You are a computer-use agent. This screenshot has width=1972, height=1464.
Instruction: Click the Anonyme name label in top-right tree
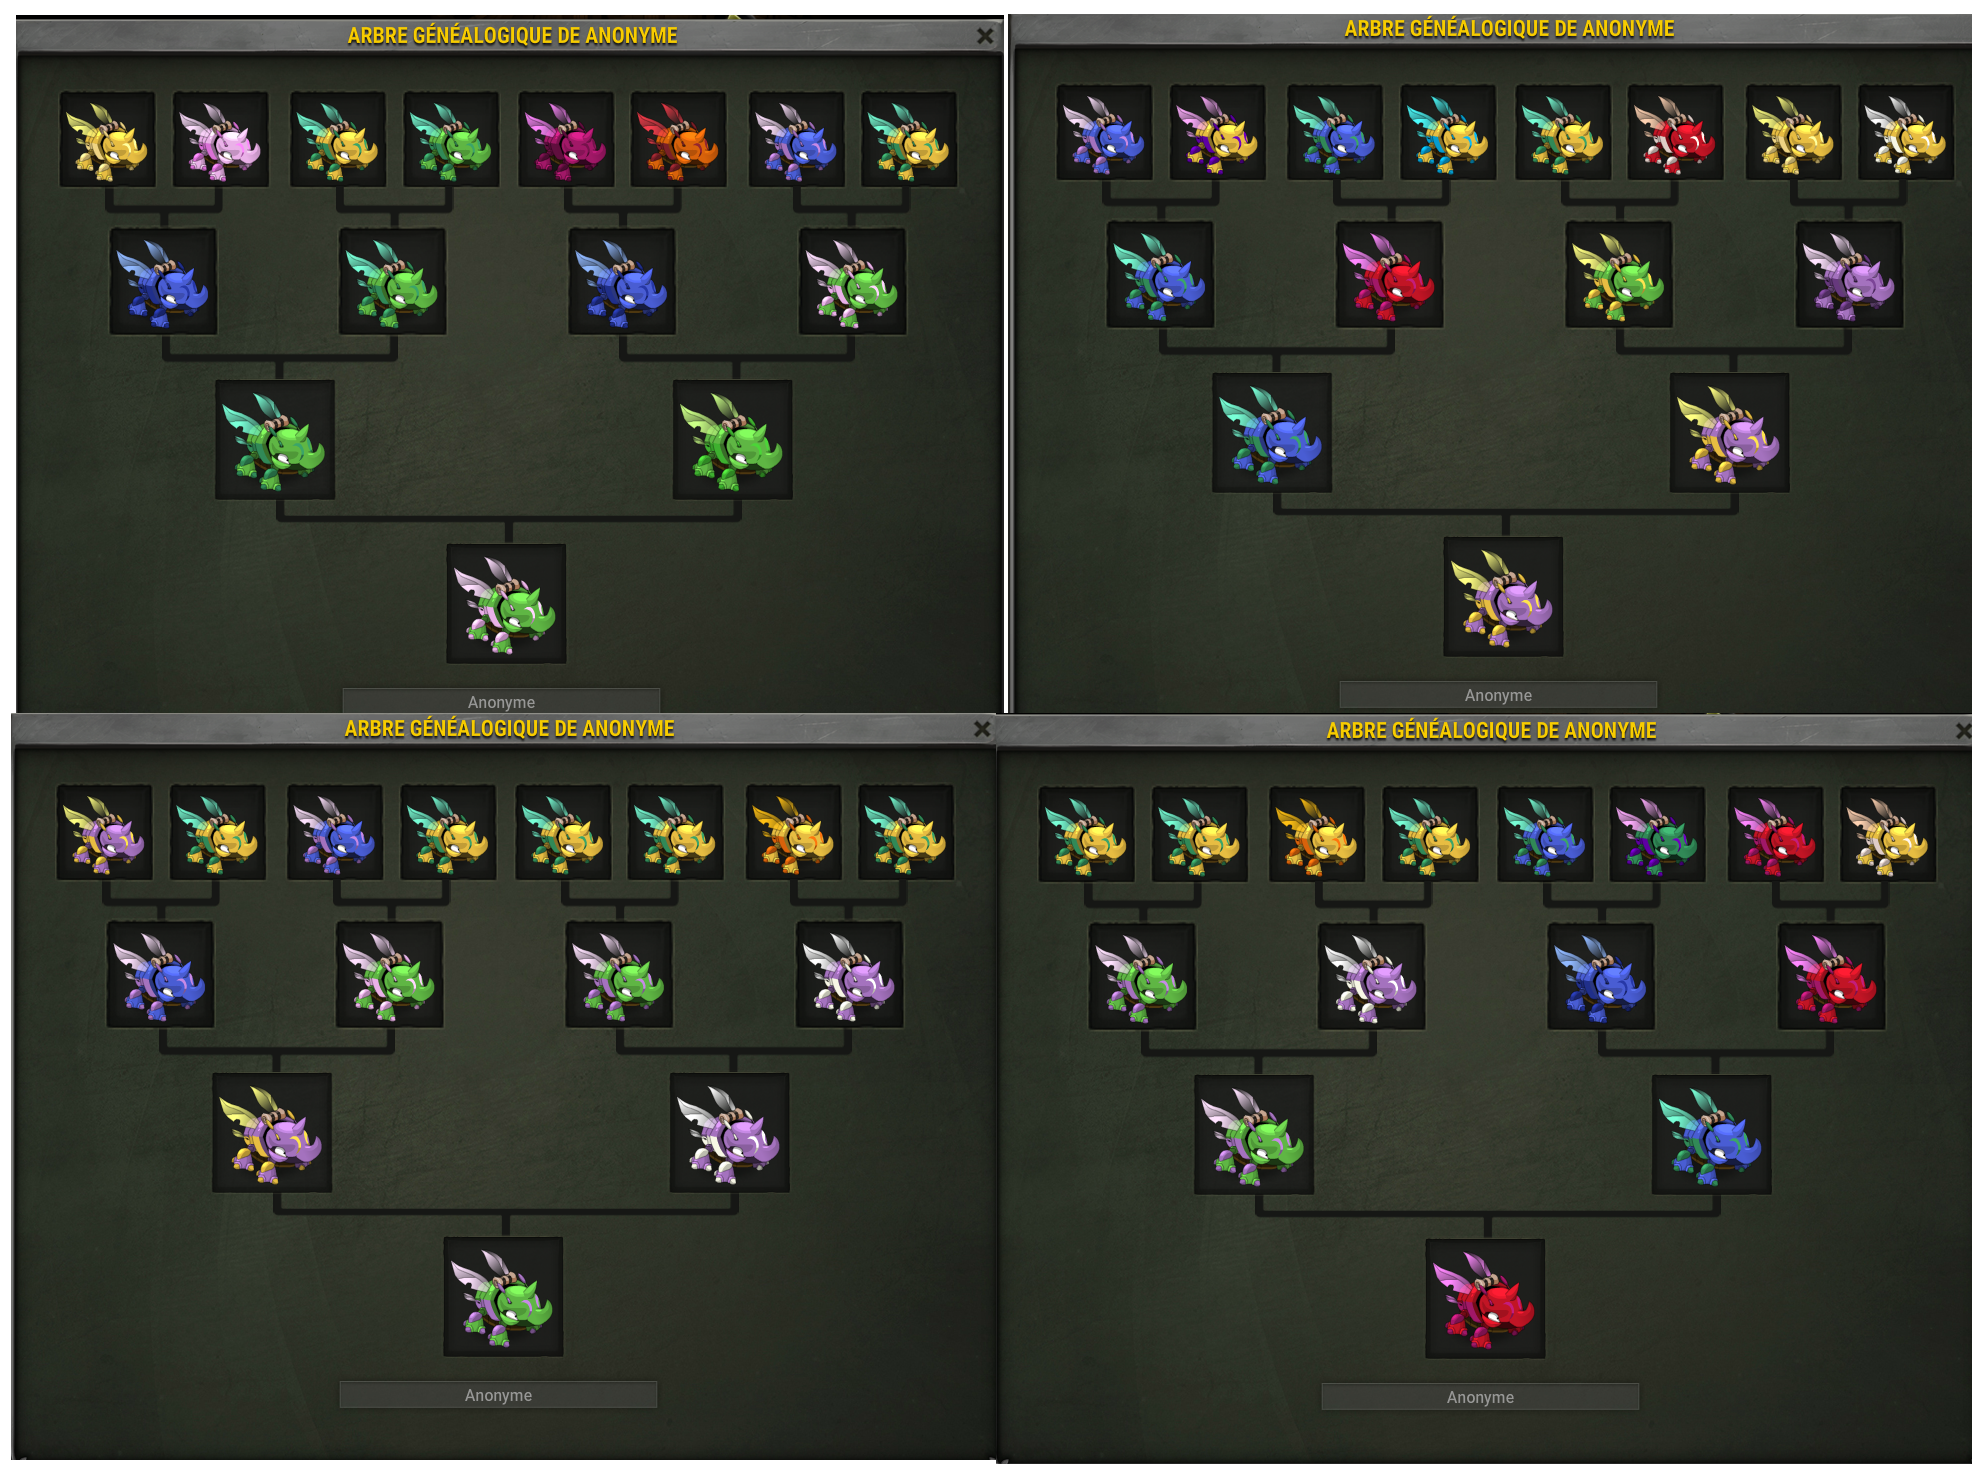coord(1498,695)
